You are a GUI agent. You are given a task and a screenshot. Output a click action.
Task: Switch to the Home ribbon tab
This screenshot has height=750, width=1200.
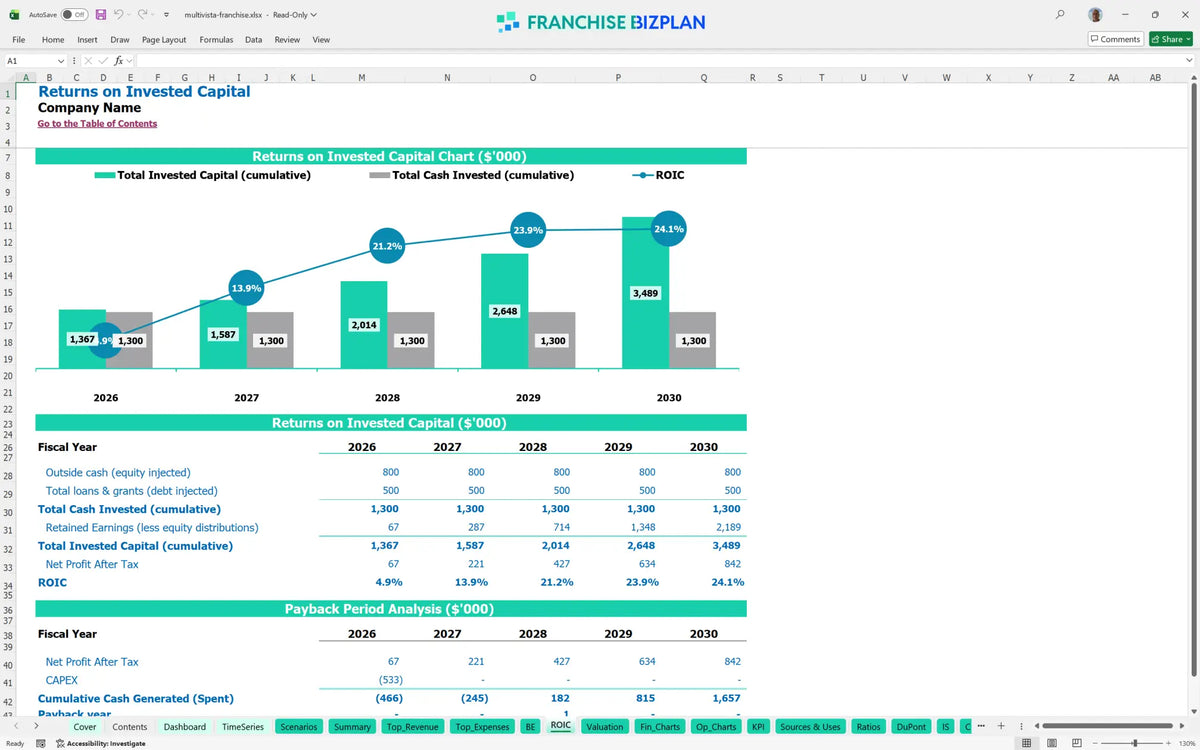coord(53,39)
